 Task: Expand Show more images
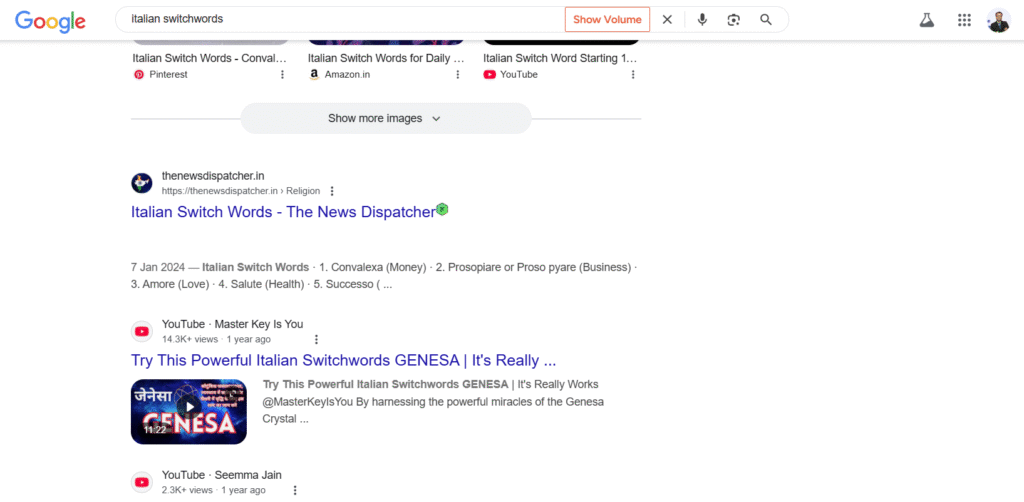point(385,118)
